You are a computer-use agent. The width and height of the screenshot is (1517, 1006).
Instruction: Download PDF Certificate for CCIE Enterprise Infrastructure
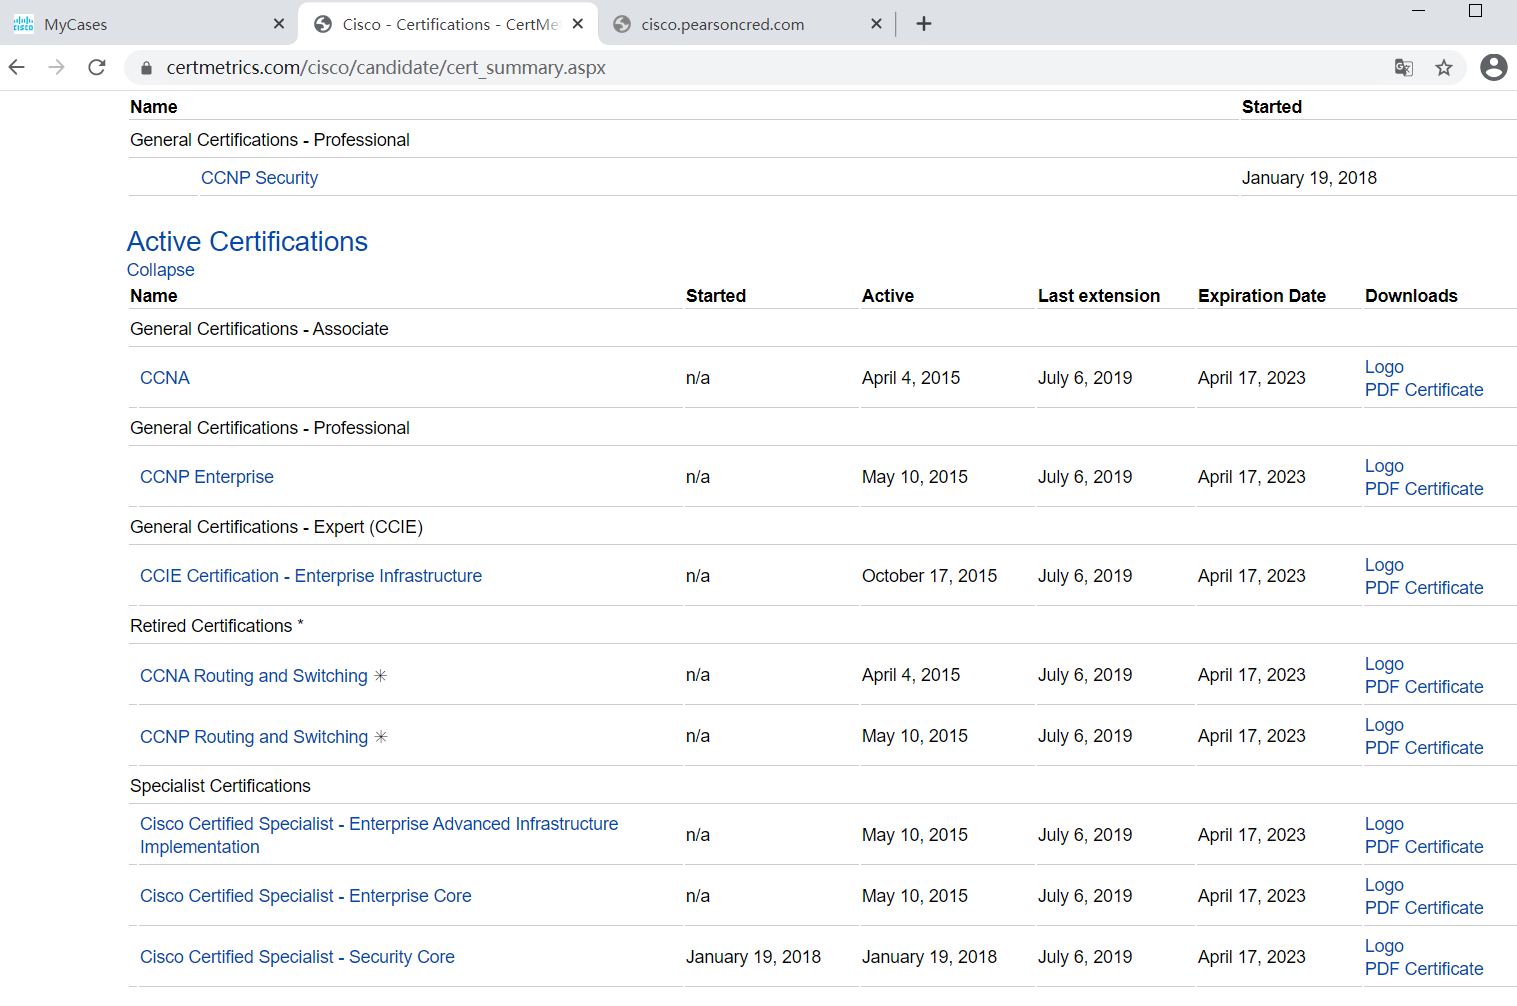point(1424,588)
